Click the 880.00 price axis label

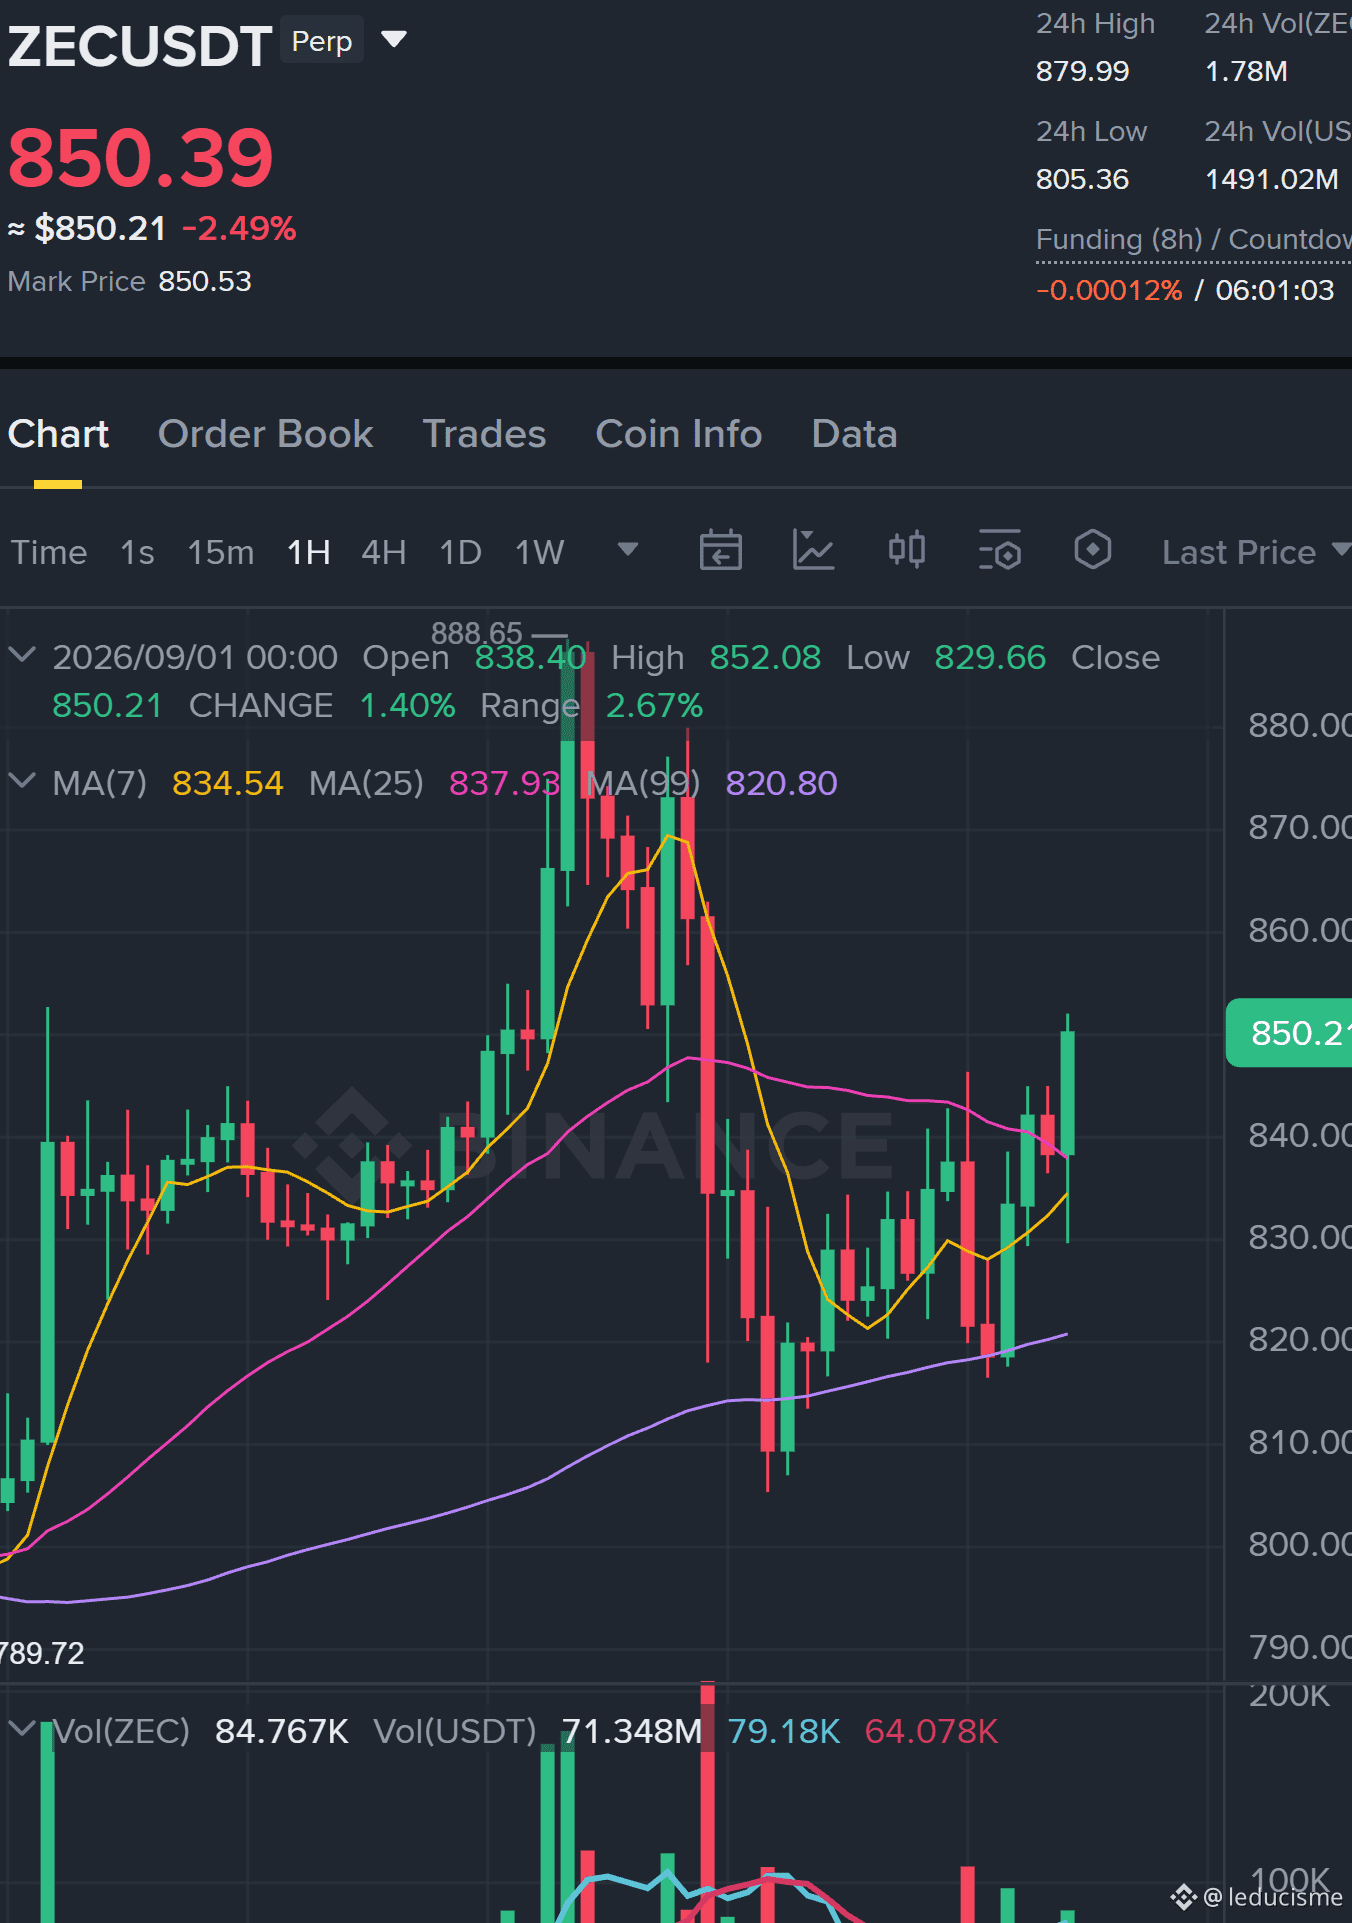[x=1300, y=725]
